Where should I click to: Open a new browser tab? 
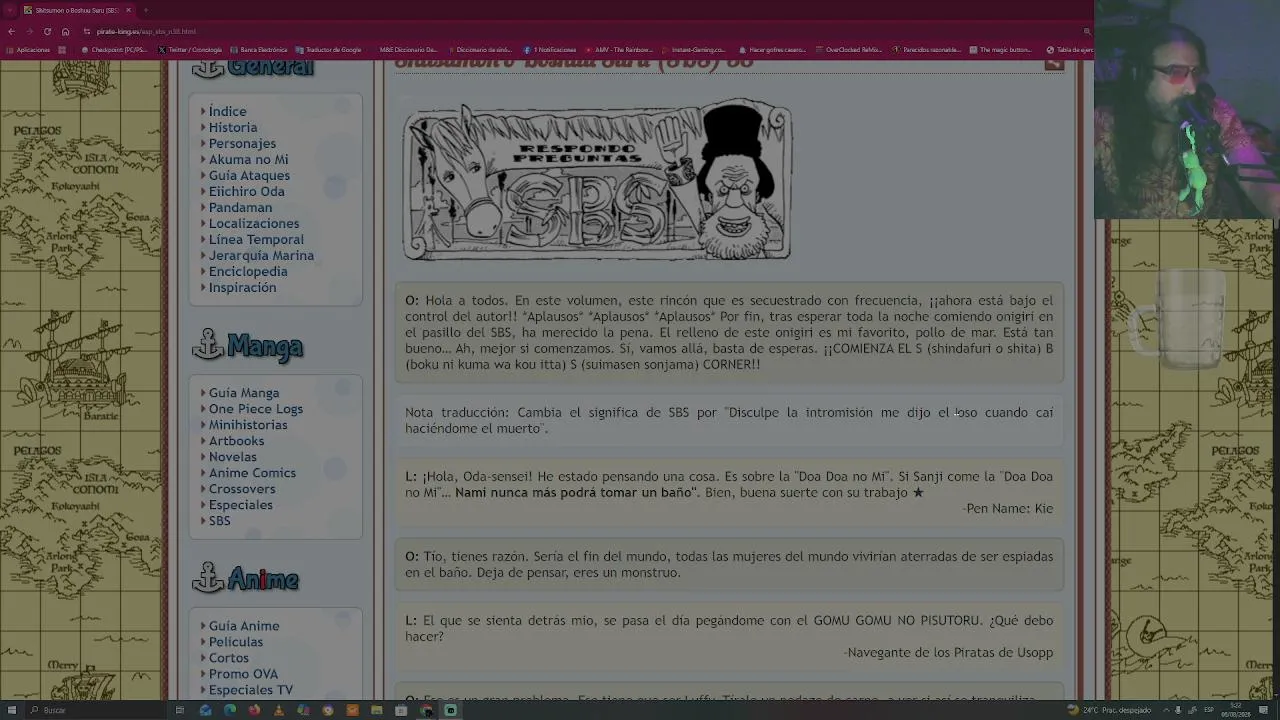144,10
